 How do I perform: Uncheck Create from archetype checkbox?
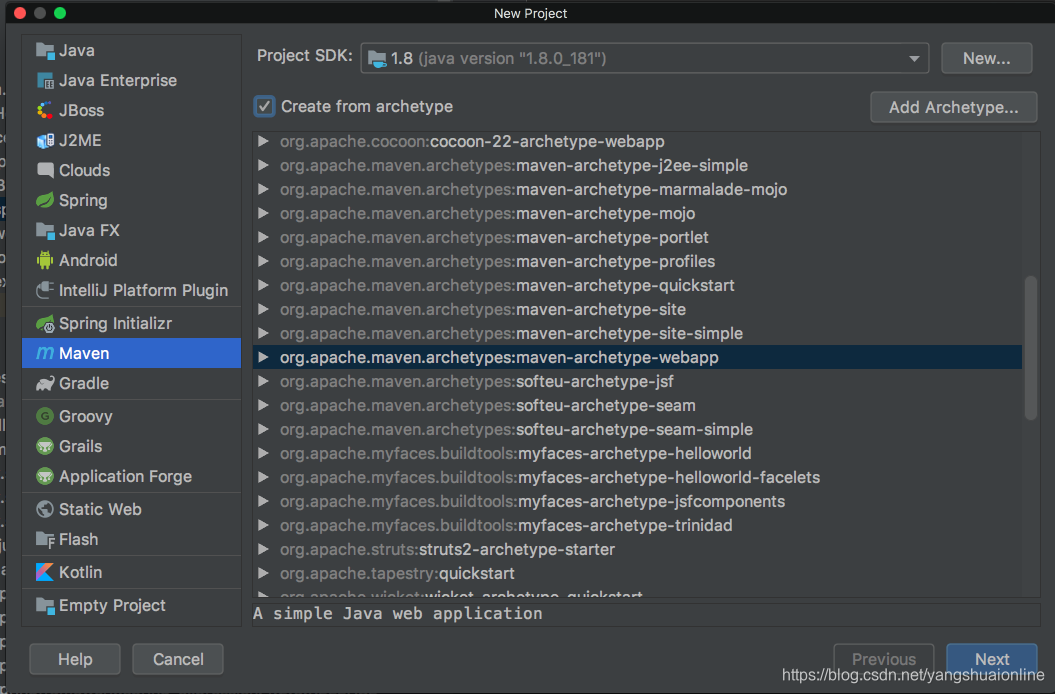[264, 106]
